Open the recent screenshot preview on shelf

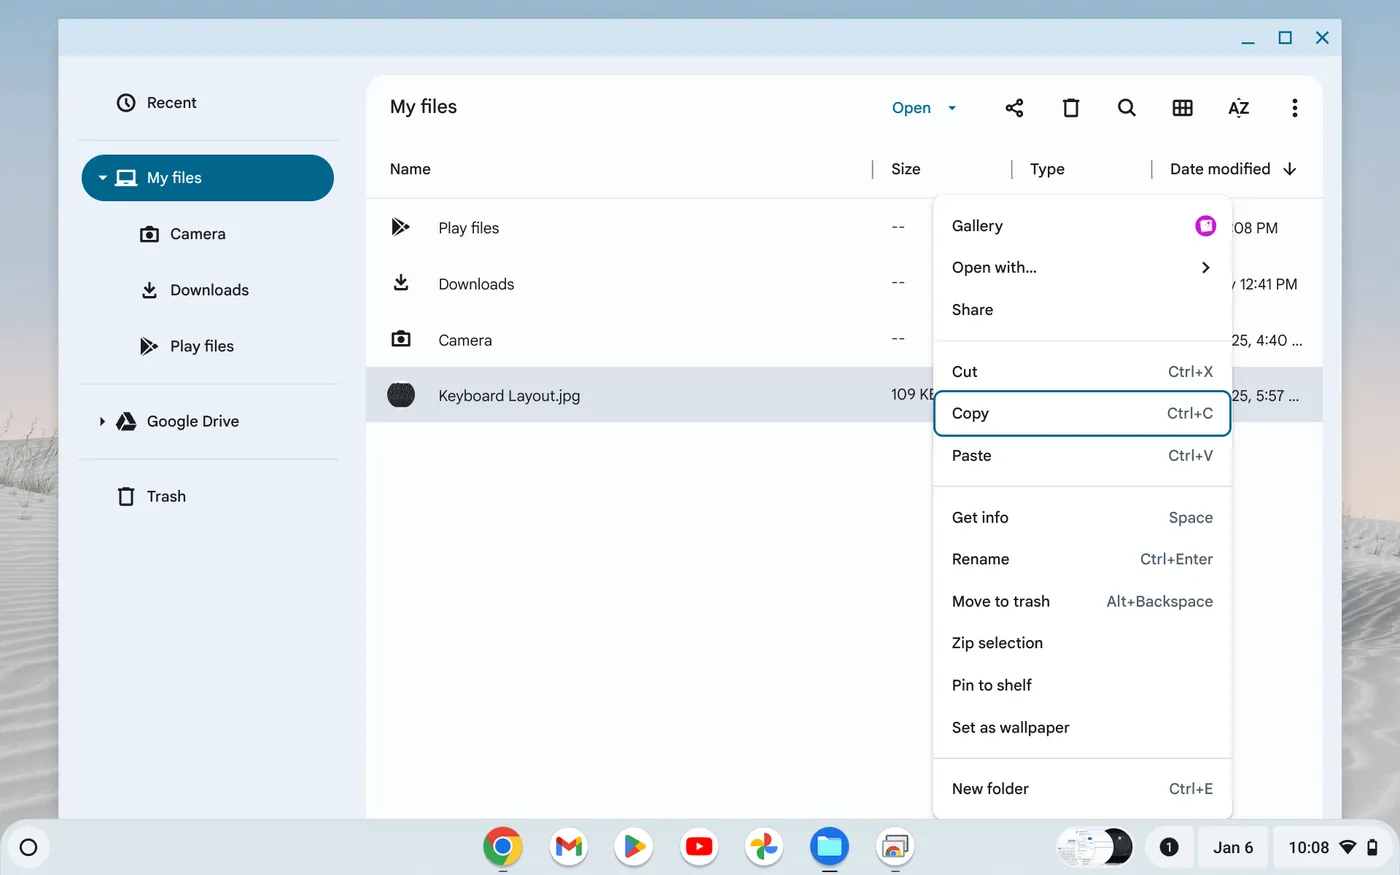[1094, 847]
